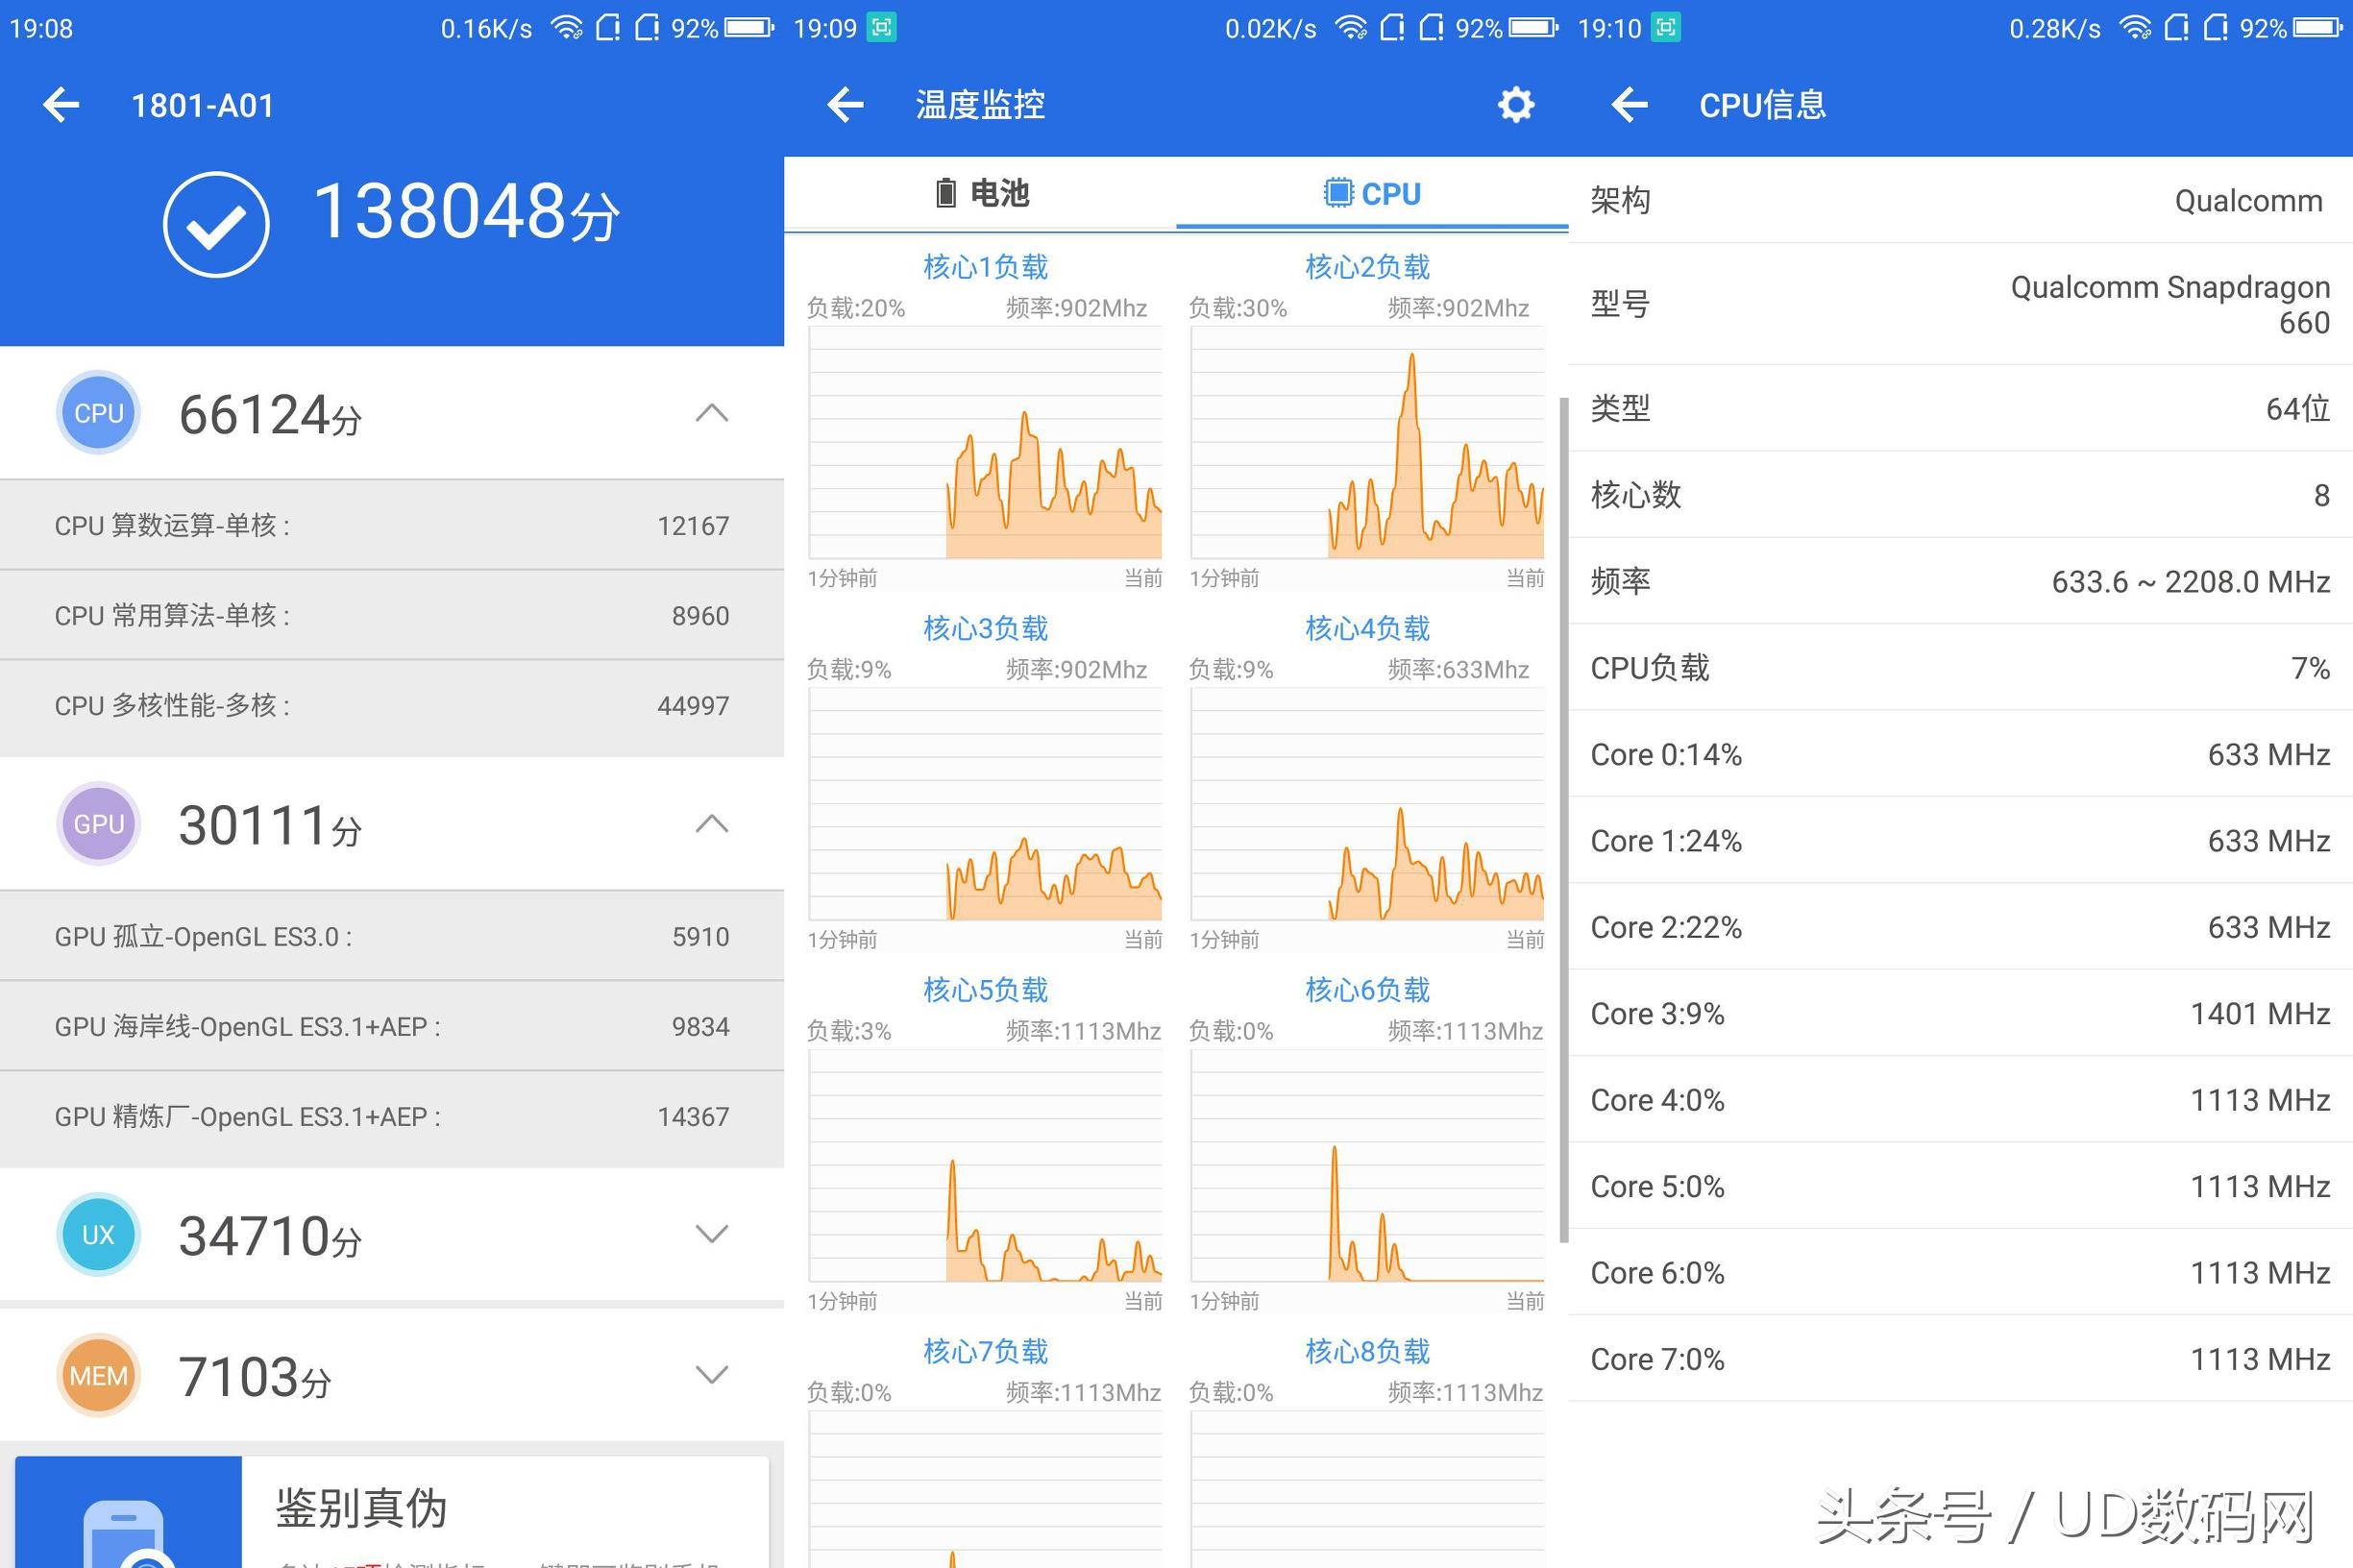Click the temperature monitor vertical scrollbar
2353x1568 pixels.
click(1563, 820)
